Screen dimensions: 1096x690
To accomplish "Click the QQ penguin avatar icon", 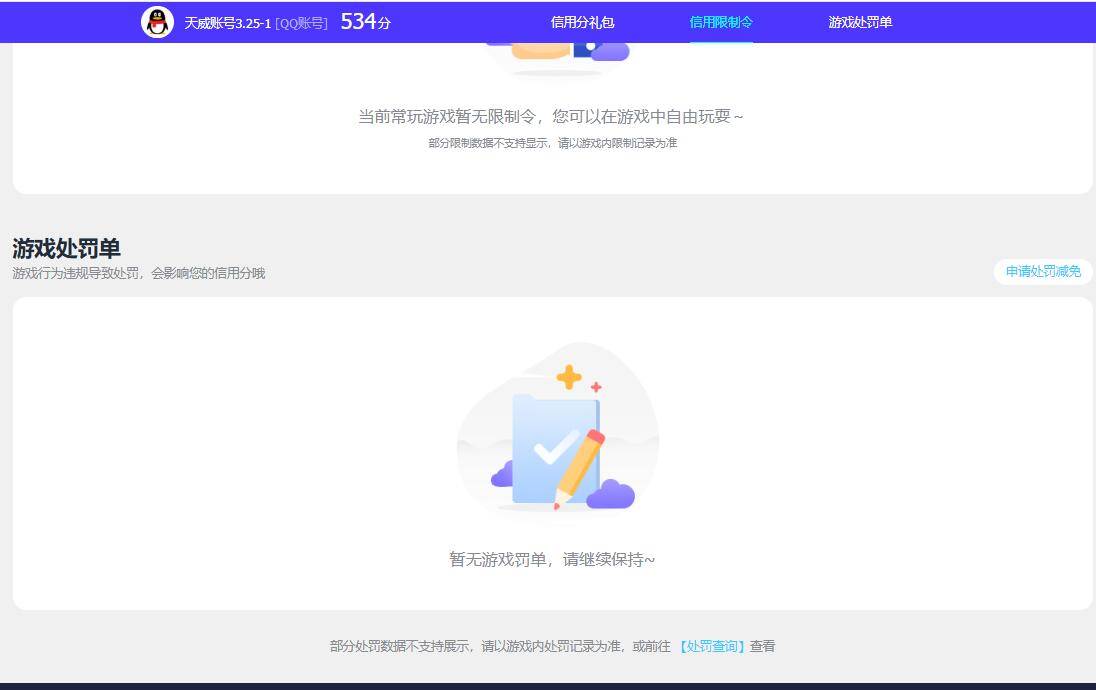I will [157, 20].
